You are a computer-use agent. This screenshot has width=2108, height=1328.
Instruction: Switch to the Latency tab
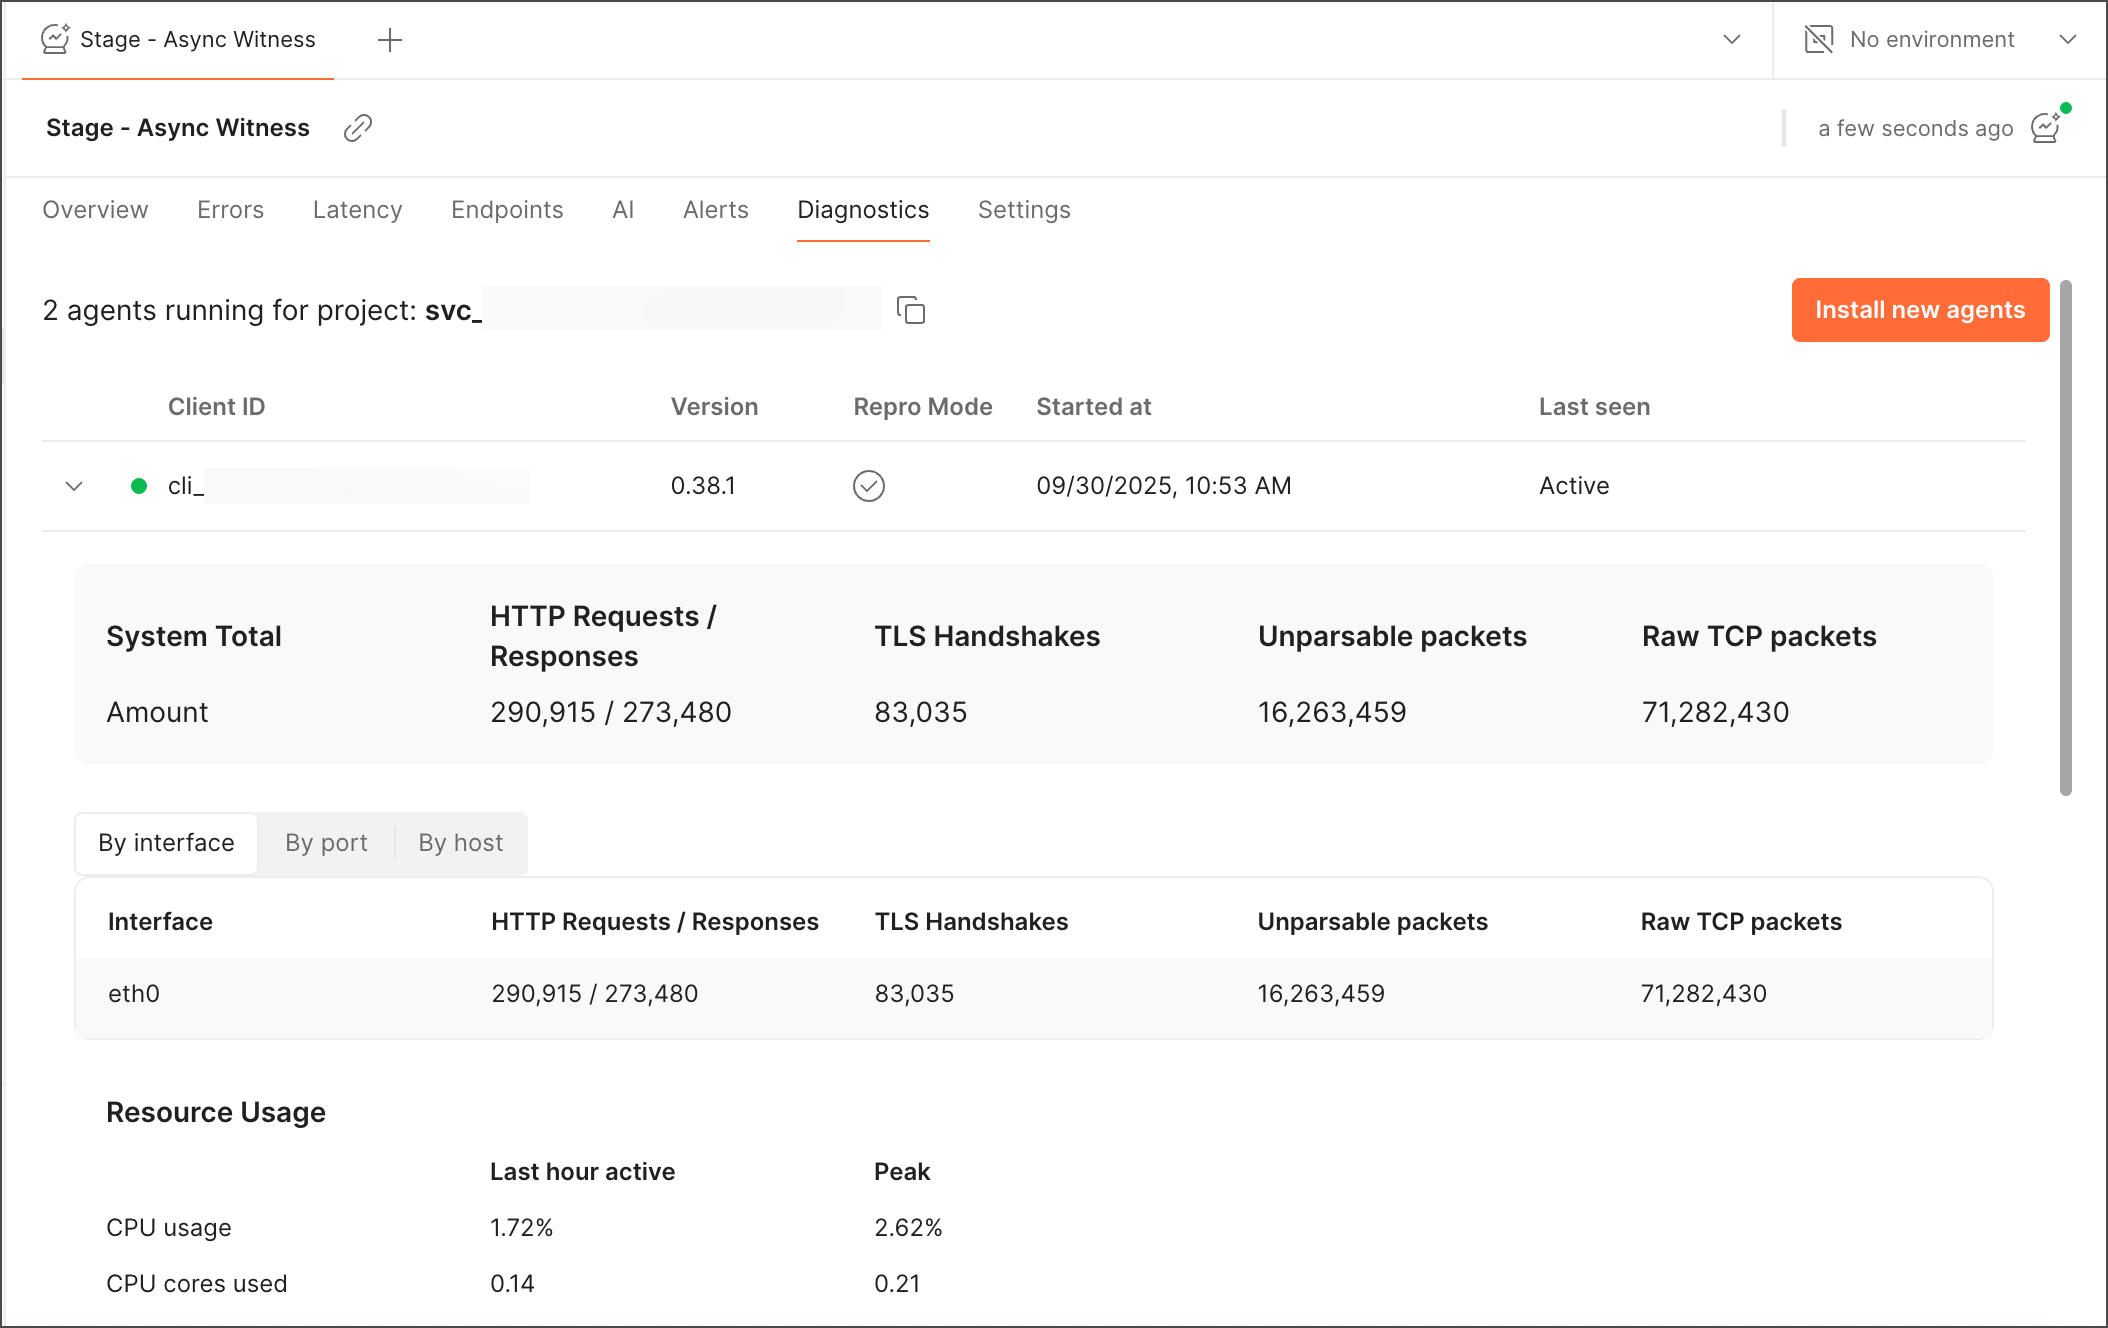pos(357,210)
